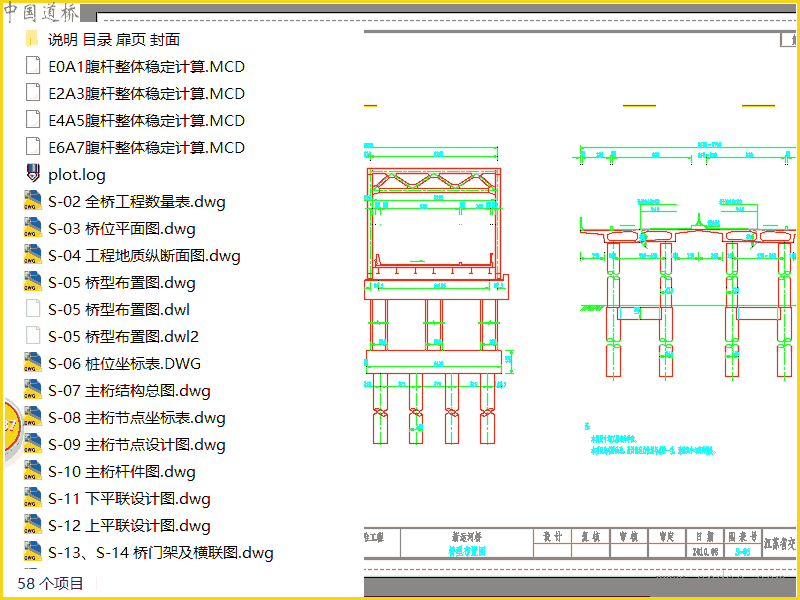Click the 设计 cell in title block
Viewport: 800px width, 600px height.
pos(553,536)
